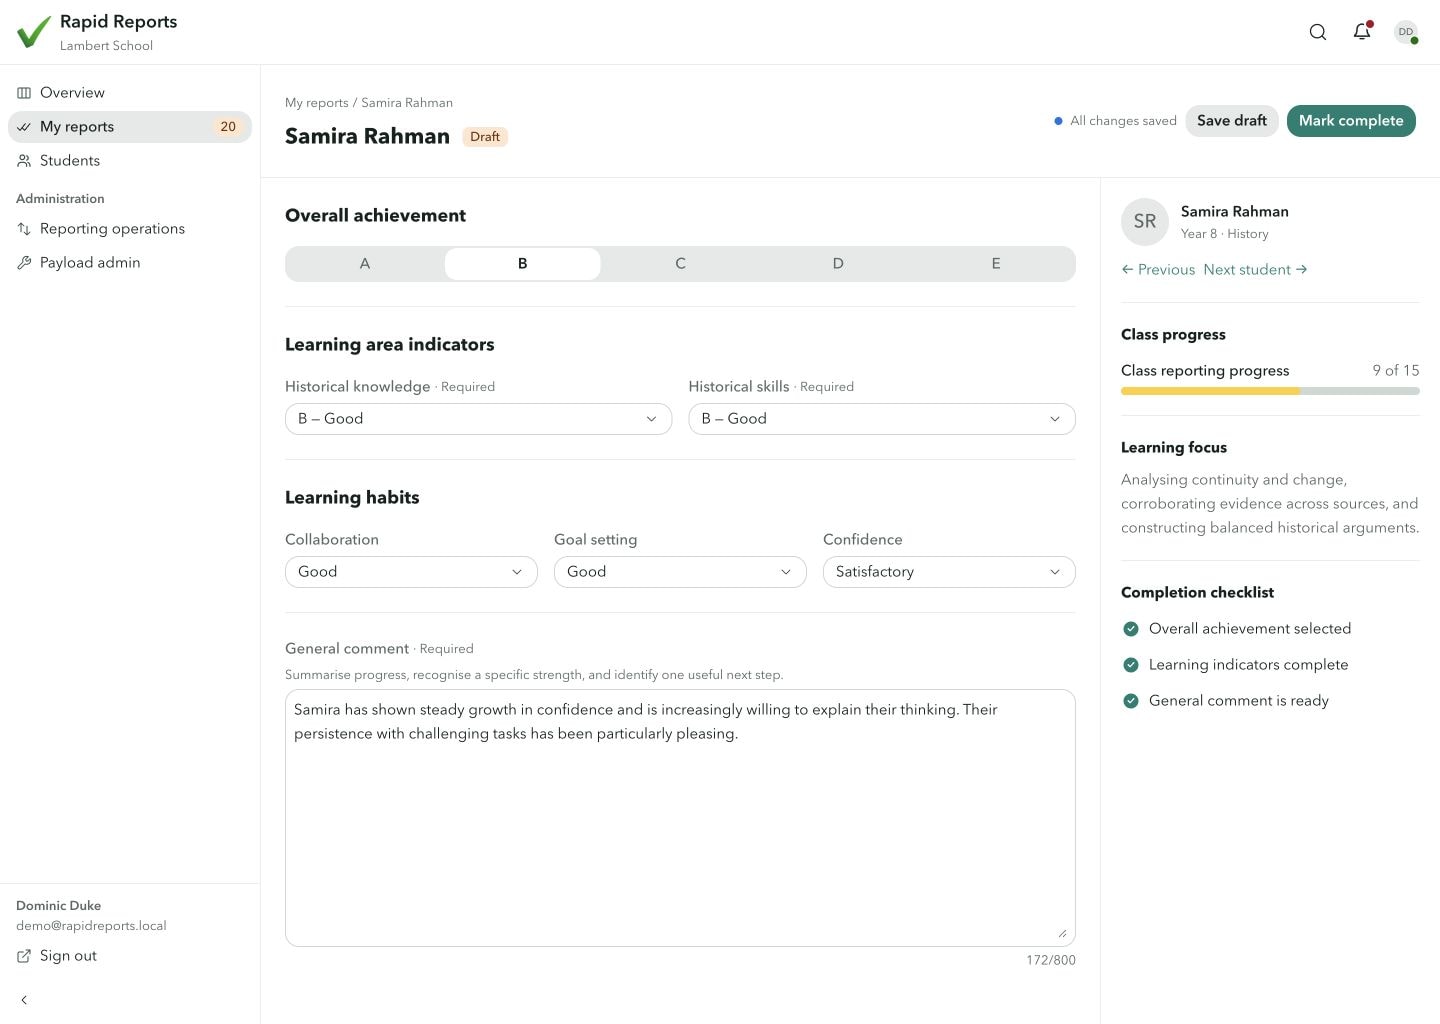Click the Draft status badge
The height and width of the screenshot is (1024, 1440).
485,137
